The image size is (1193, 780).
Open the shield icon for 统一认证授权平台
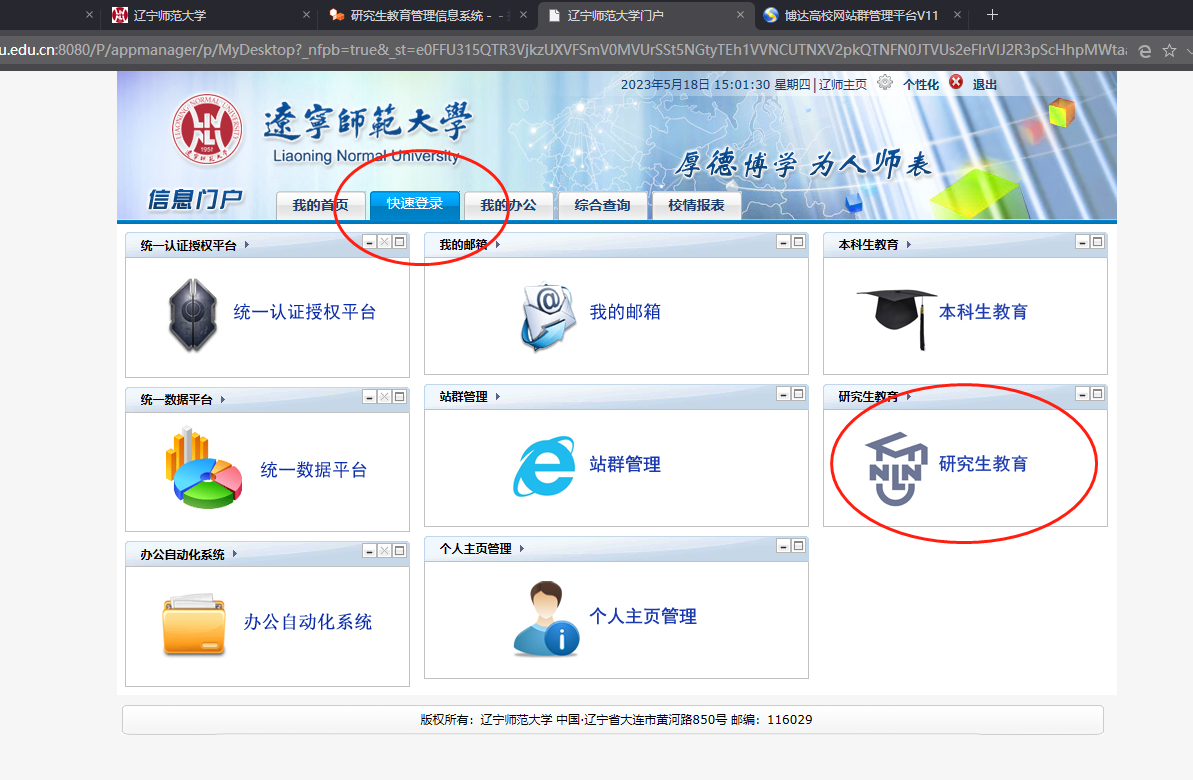tap(192, 314)
